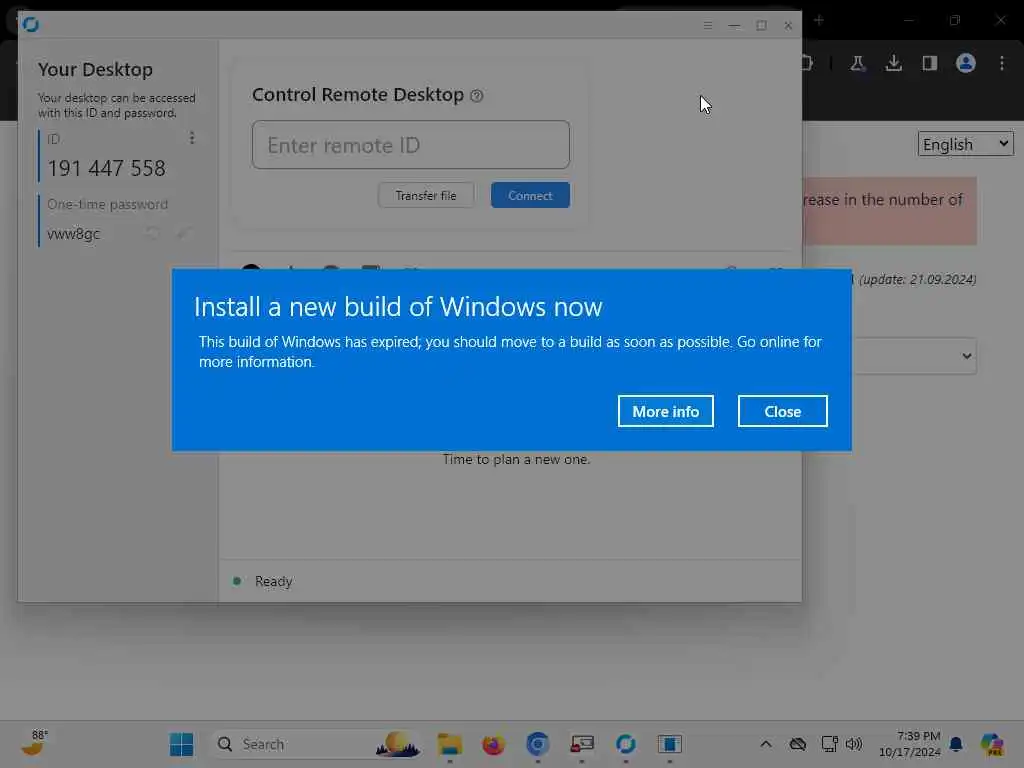Toggle Chrome side panel icon

929,63
